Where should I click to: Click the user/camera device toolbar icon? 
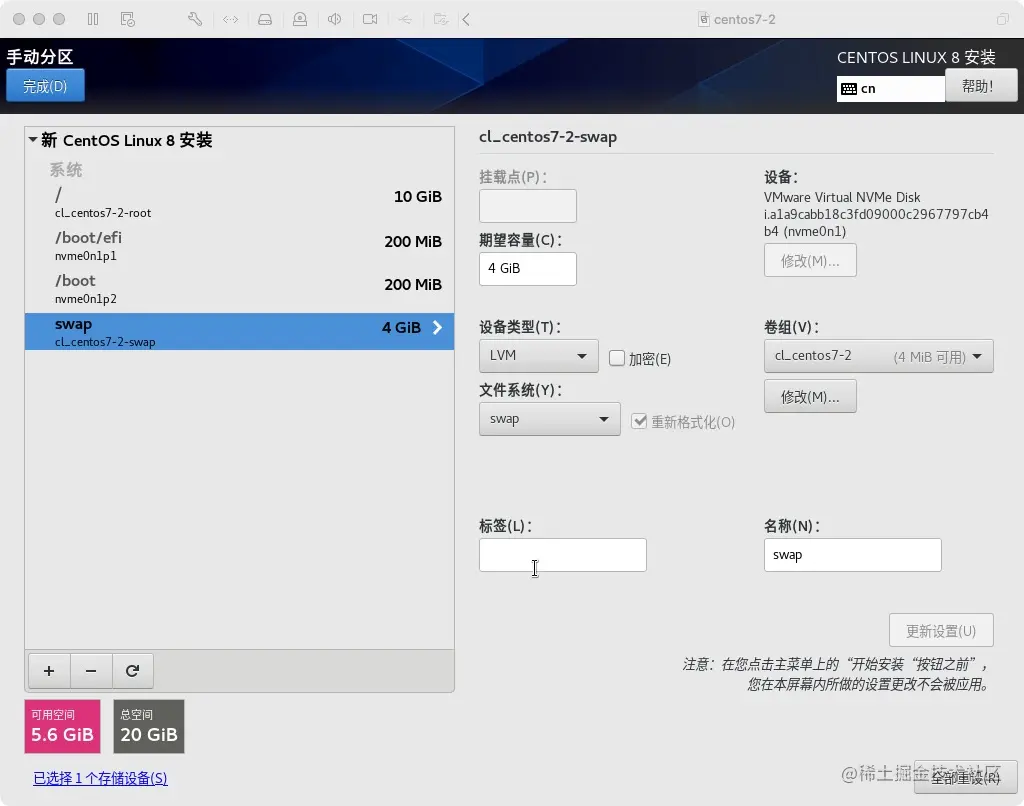300,19
